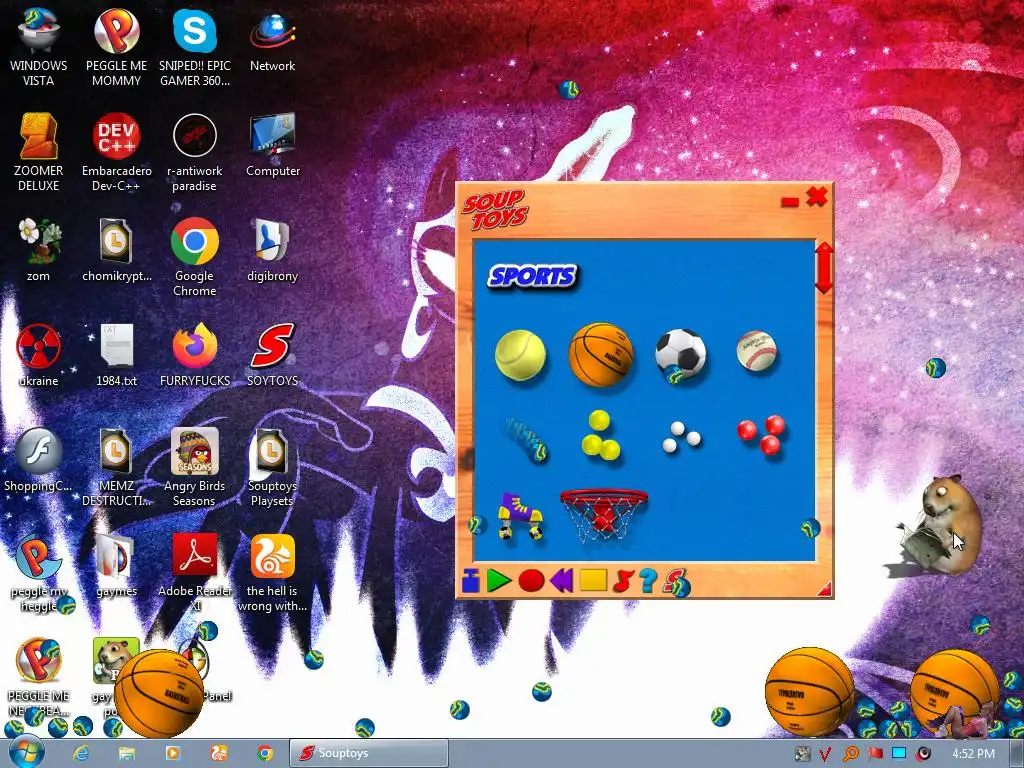Viewport: 1024px width, 768px height.
Task: Select the 1984.txt file icon
Action: point(116,355)
